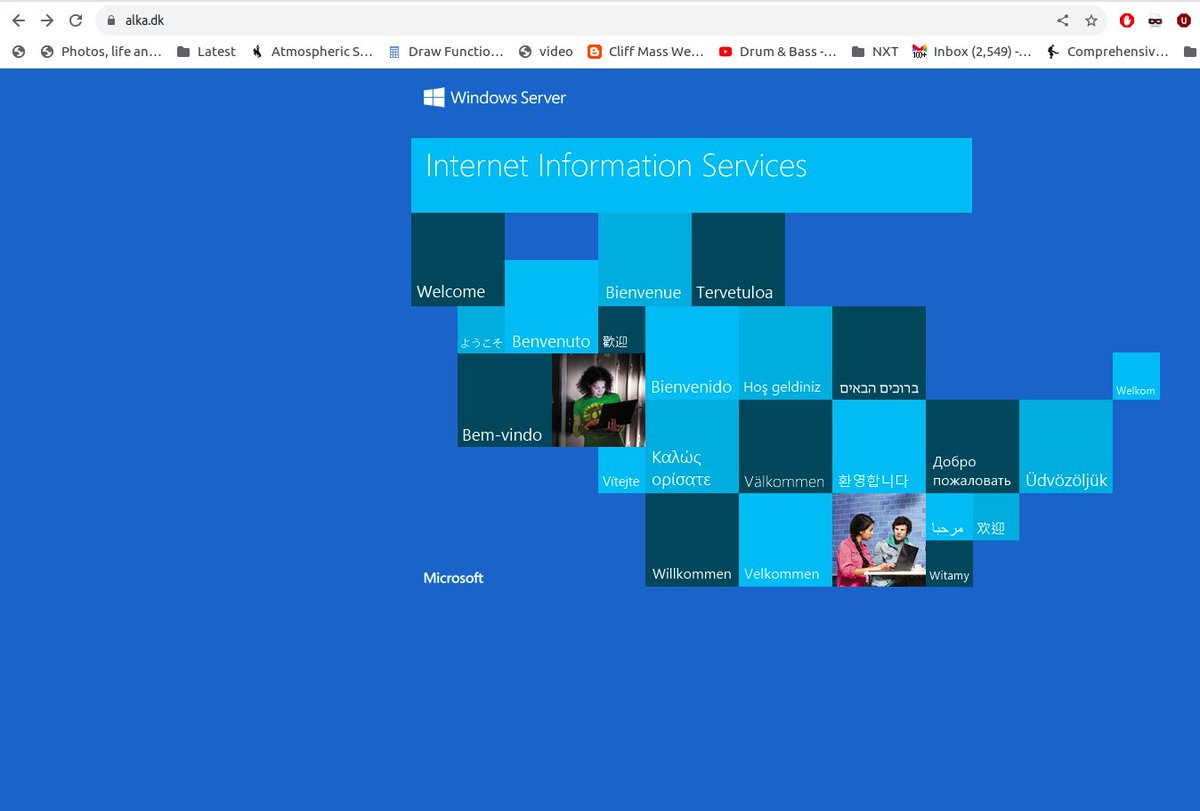Click the Hoş geldiniz tile
The image size is (1200, 811).
click(x=785, y=353)
